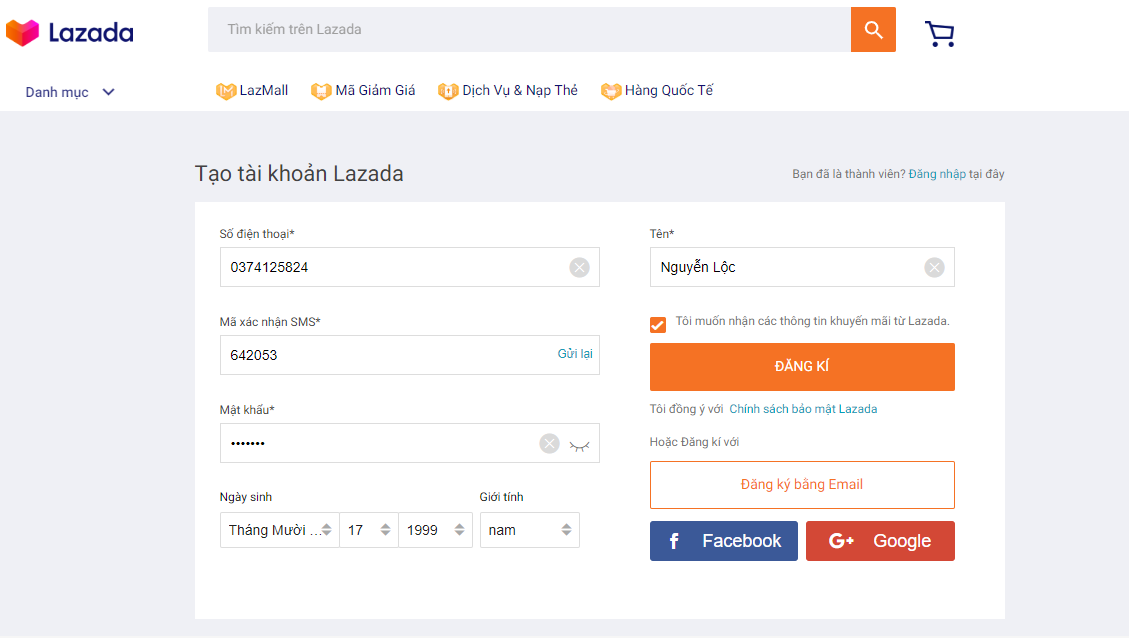The image size is (1131, 638).
Task: Click Đăng ký bằng Email button
Action: pyautogui.click(x=802, y=484)
